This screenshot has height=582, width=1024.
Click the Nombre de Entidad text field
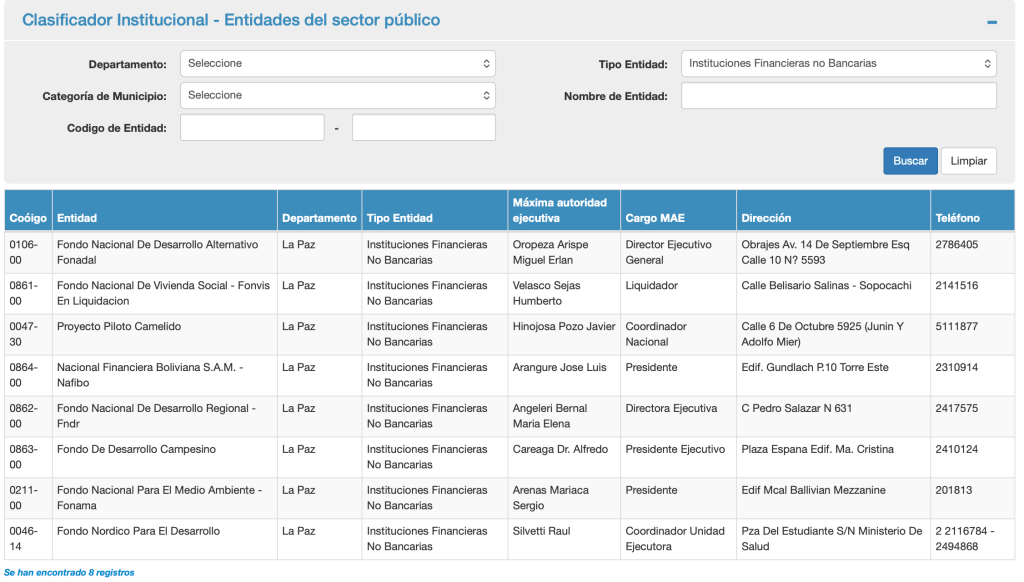[838, 96]
